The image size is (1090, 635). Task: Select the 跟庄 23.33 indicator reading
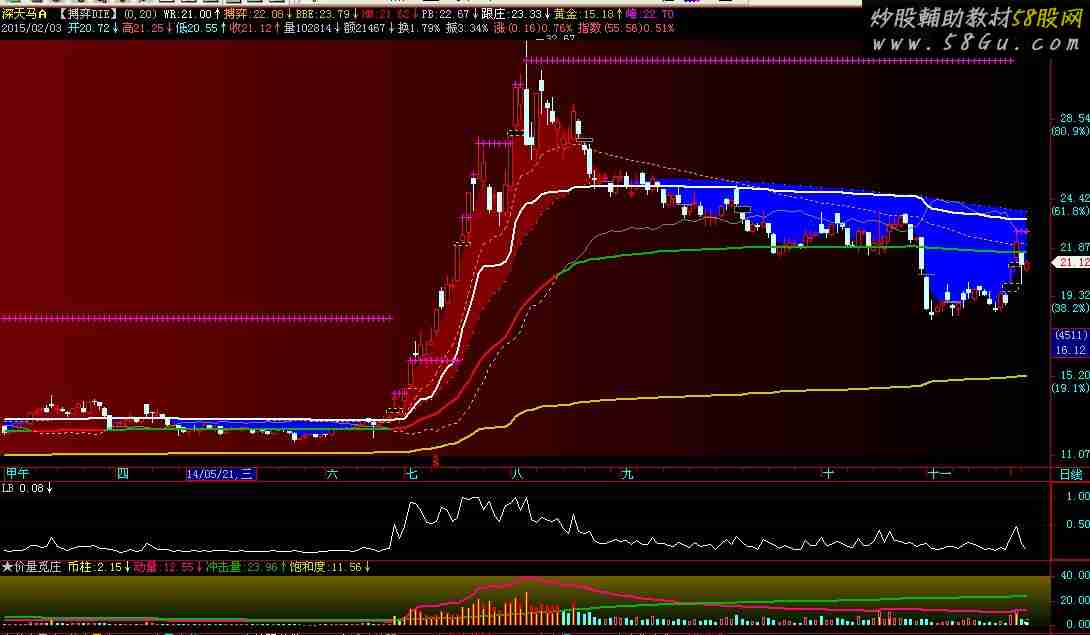pyautogui.click(x=514, y=14)
